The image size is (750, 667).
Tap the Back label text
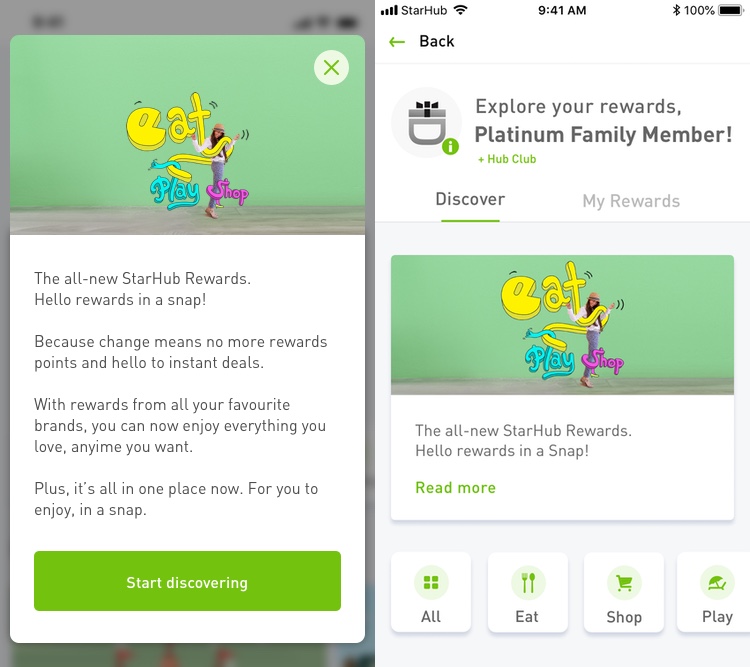[x=437, y=42]
